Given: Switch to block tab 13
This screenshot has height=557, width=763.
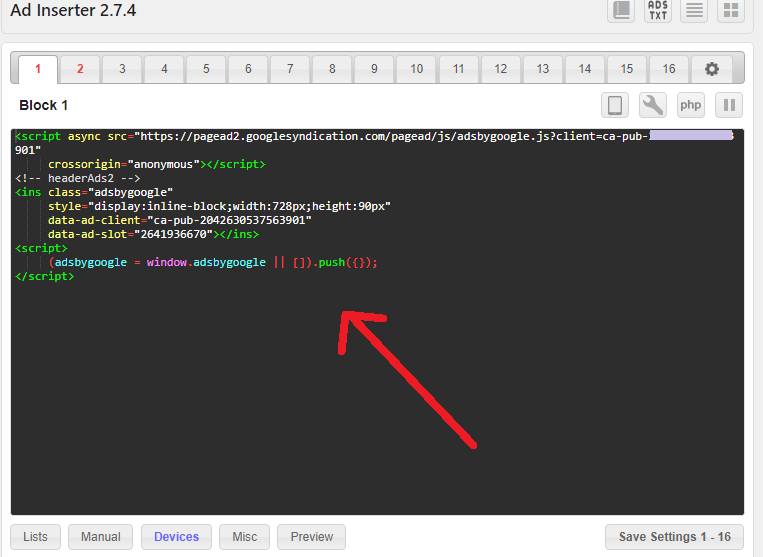Looking at the screenshot, I should click(x=543, y=69).
